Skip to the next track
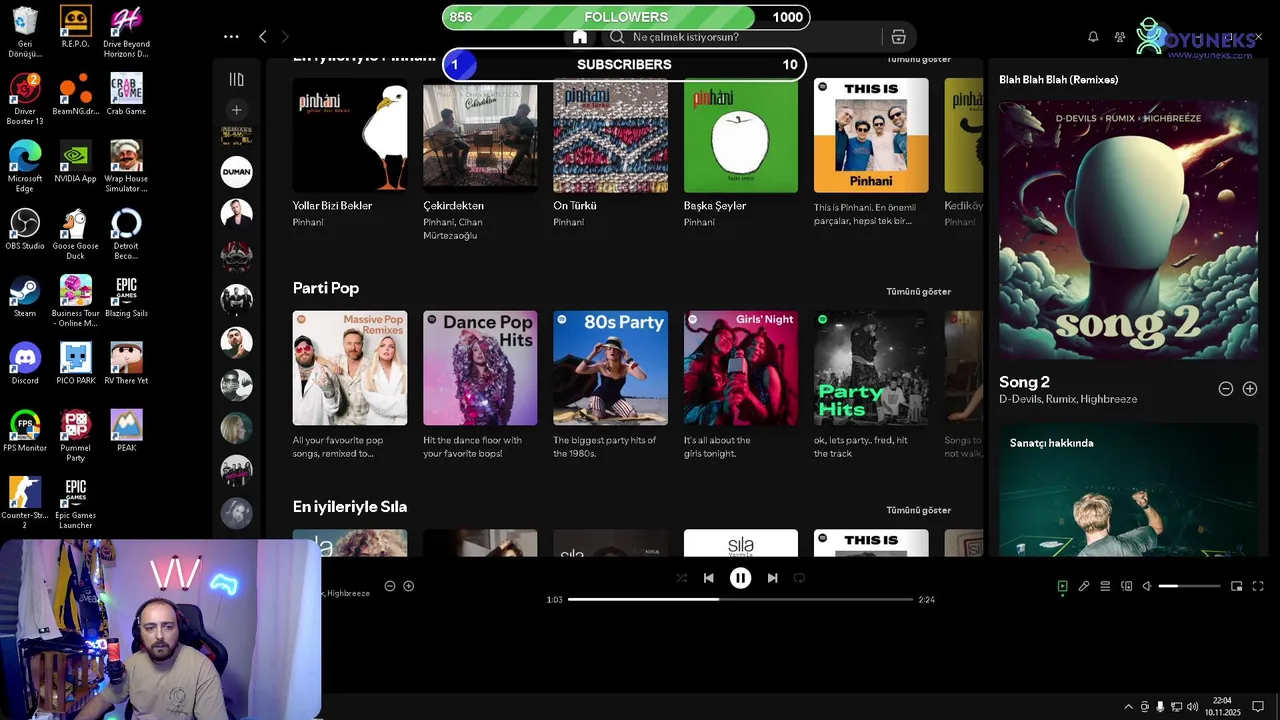The height and width of the screenshot is (720, 1280). 772,578
